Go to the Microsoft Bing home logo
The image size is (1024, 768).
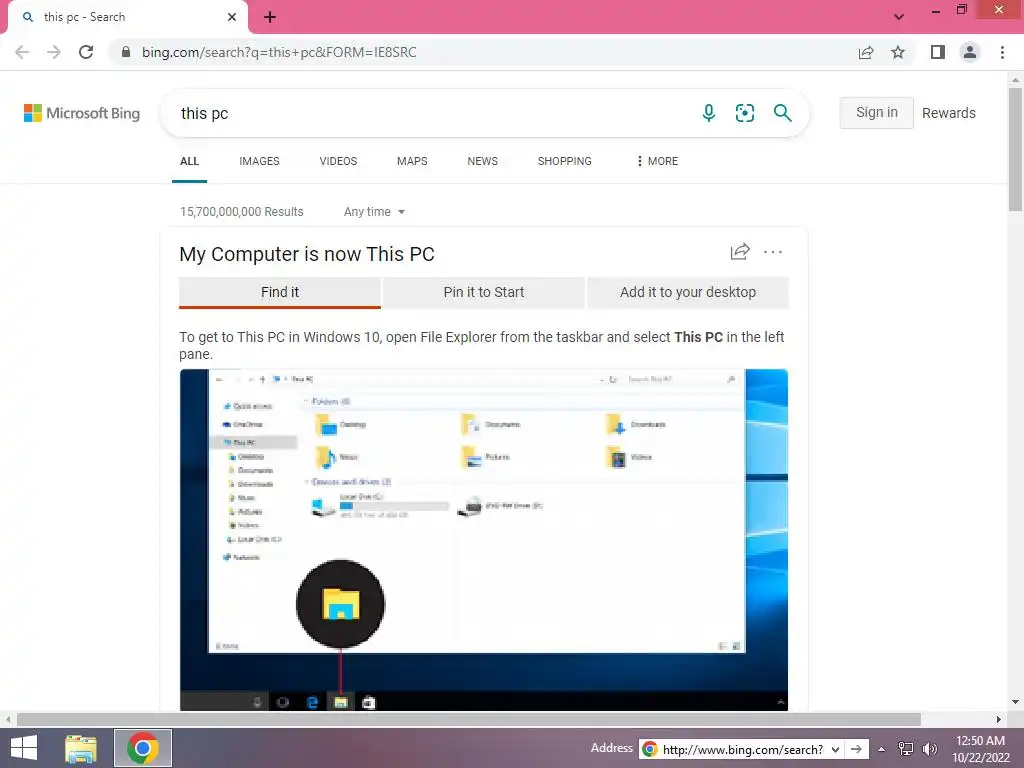(x=82, y=113)
